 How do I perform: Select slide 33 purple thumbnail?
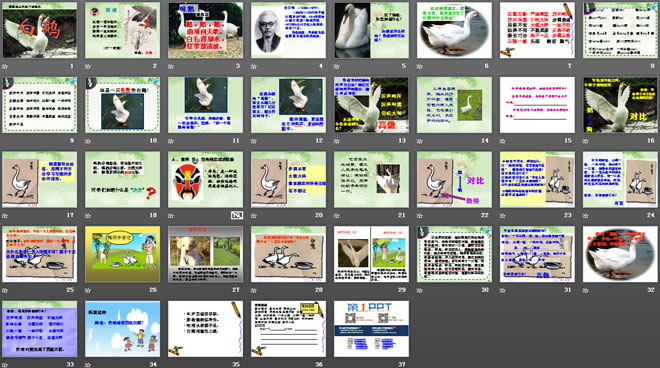pyautogui.click(x=40, y=329)
